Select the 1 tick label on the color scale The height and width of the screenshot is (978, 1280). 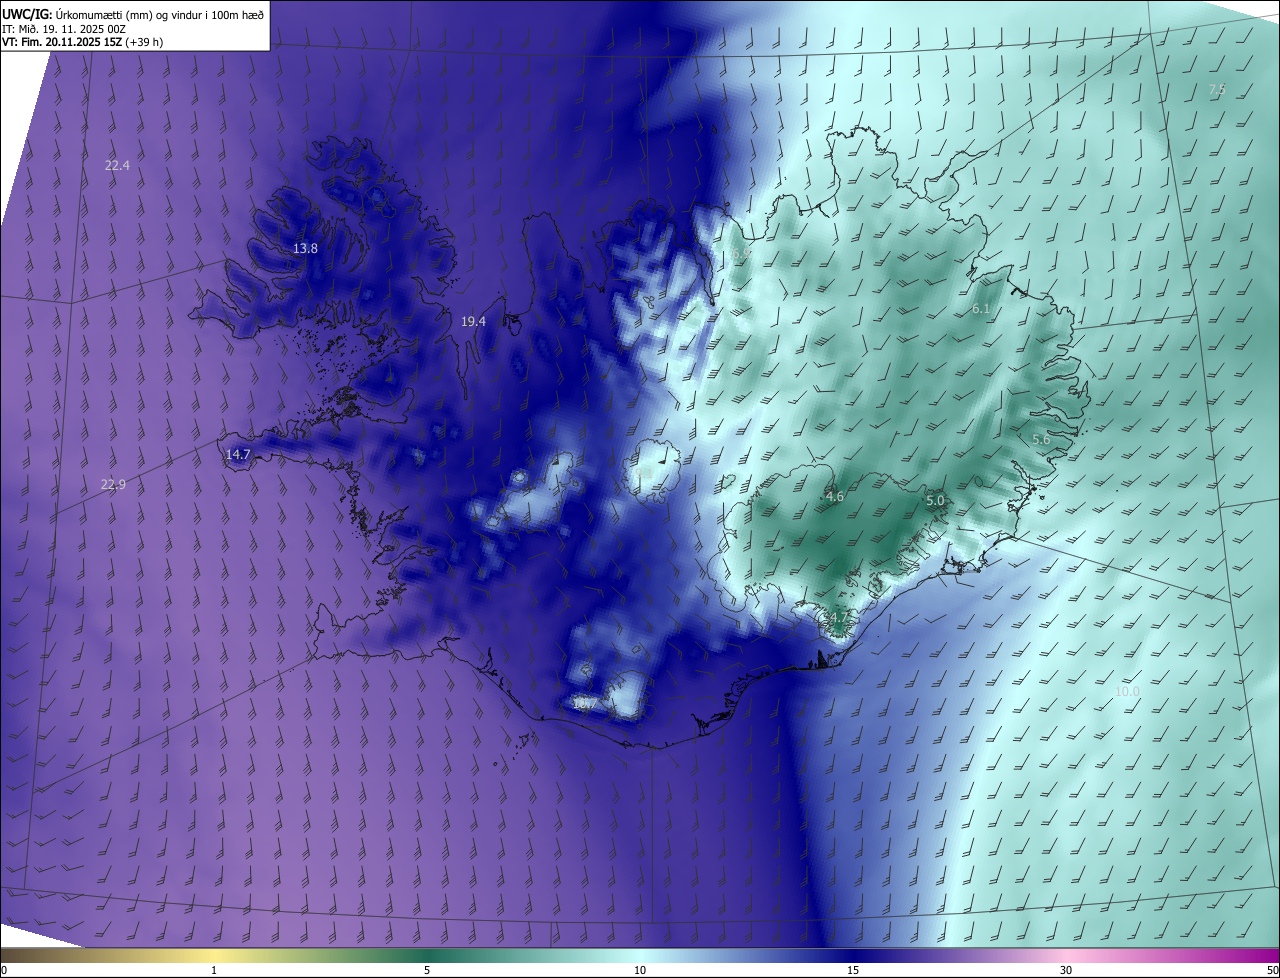pyautogui.click(x=214, y=970)
